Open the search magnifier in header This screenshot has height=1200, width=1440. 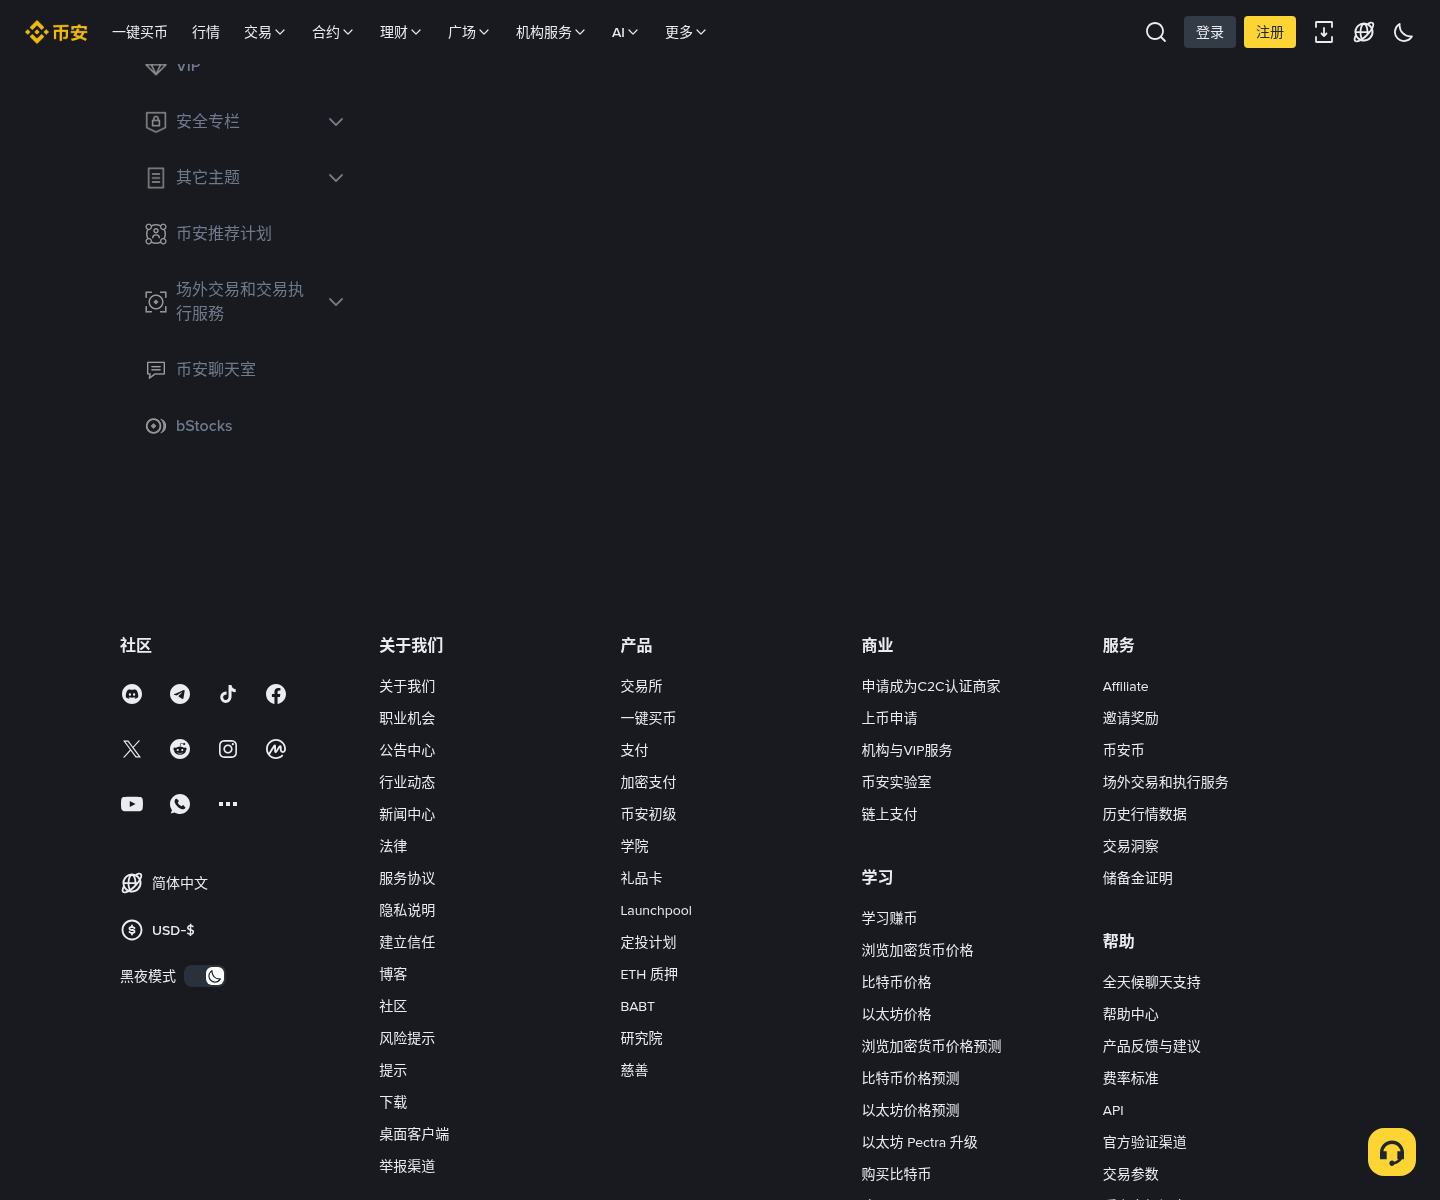click(x=1156, y=32)
